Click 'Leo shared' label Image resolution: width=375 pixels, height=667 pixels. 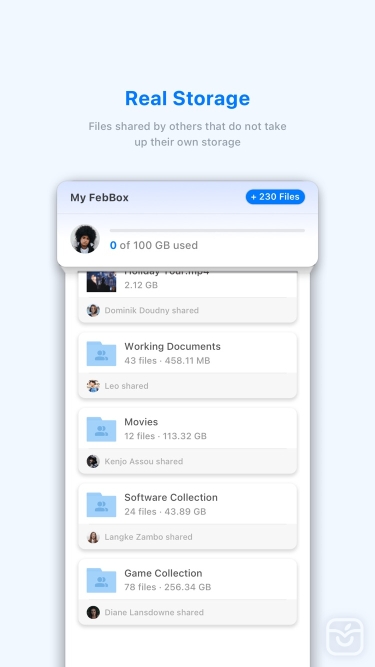(x=126, y=386)
